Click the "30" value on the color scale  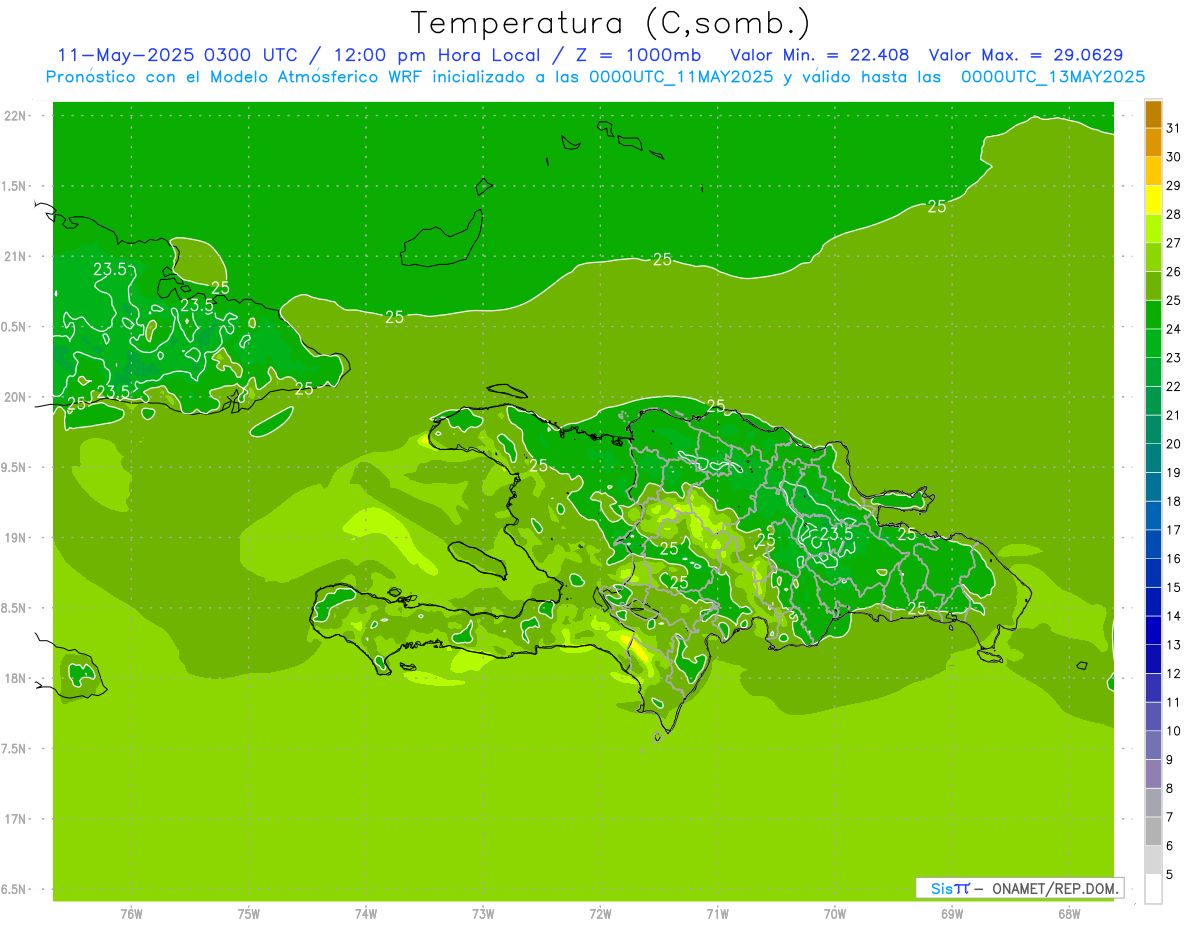1173,157
